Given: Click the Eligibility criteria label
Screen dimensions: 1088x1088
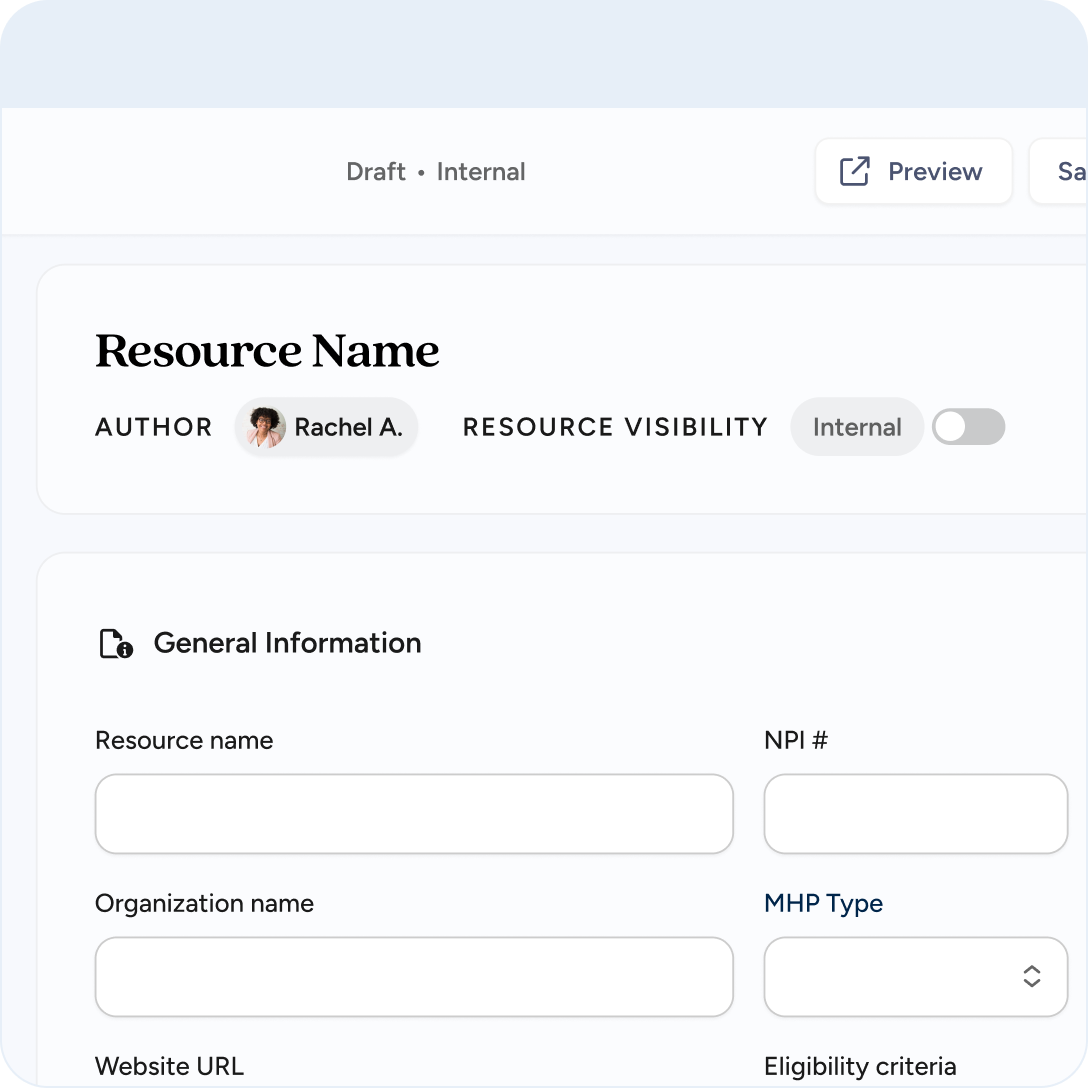Looking at the screenshot, I should point(860,1066).
